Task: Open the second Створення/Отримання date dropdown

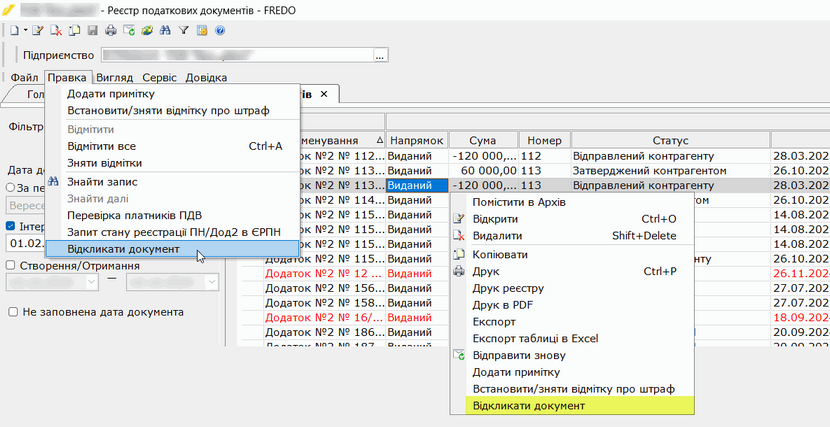Action: point(212,282)
